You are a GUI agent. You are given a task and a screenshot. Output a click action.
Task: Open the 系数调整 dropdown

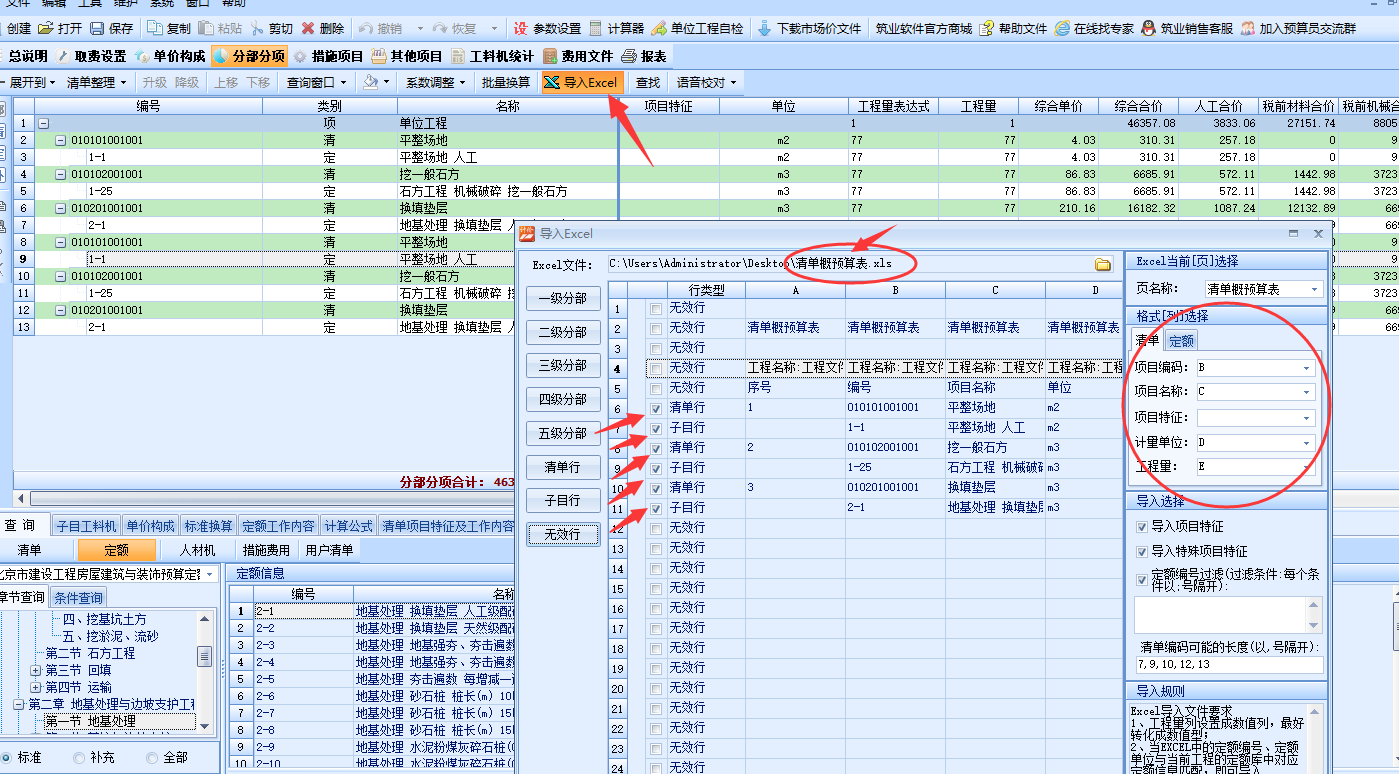click(436, 82)
